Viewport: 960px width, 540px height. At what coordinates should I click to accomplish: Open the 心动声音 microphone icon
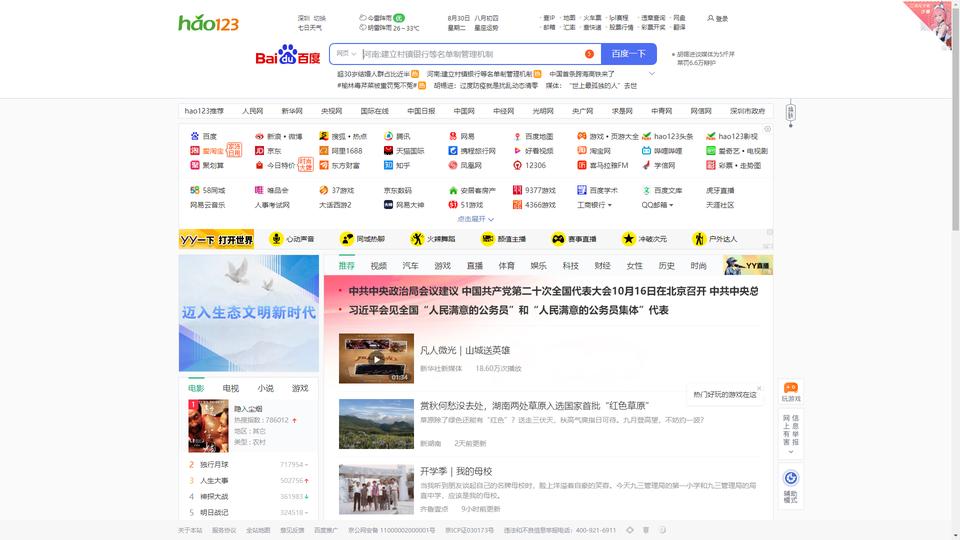point(276,239)
